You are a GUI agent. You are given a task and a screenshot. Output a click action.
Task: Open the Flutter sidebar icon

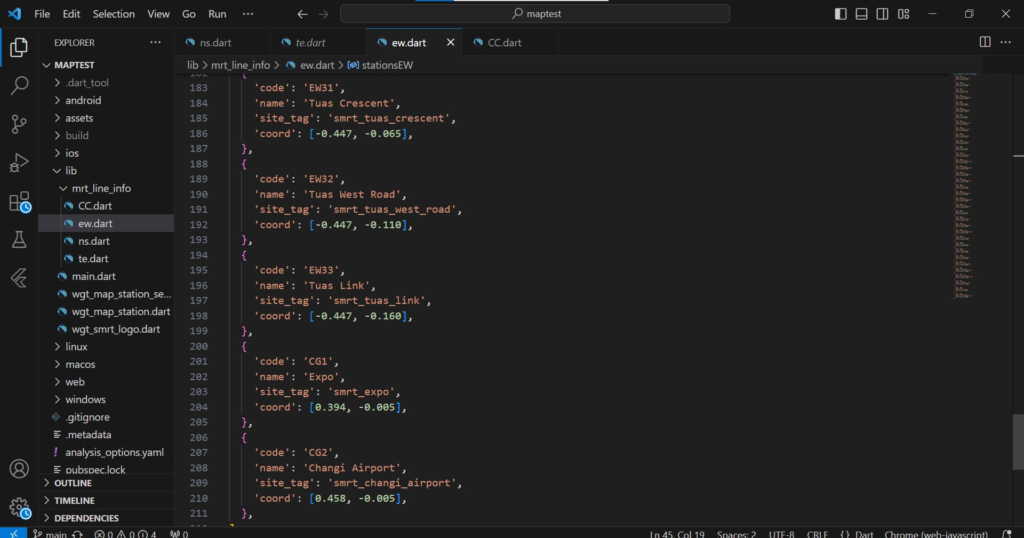(x=19, y=278)
